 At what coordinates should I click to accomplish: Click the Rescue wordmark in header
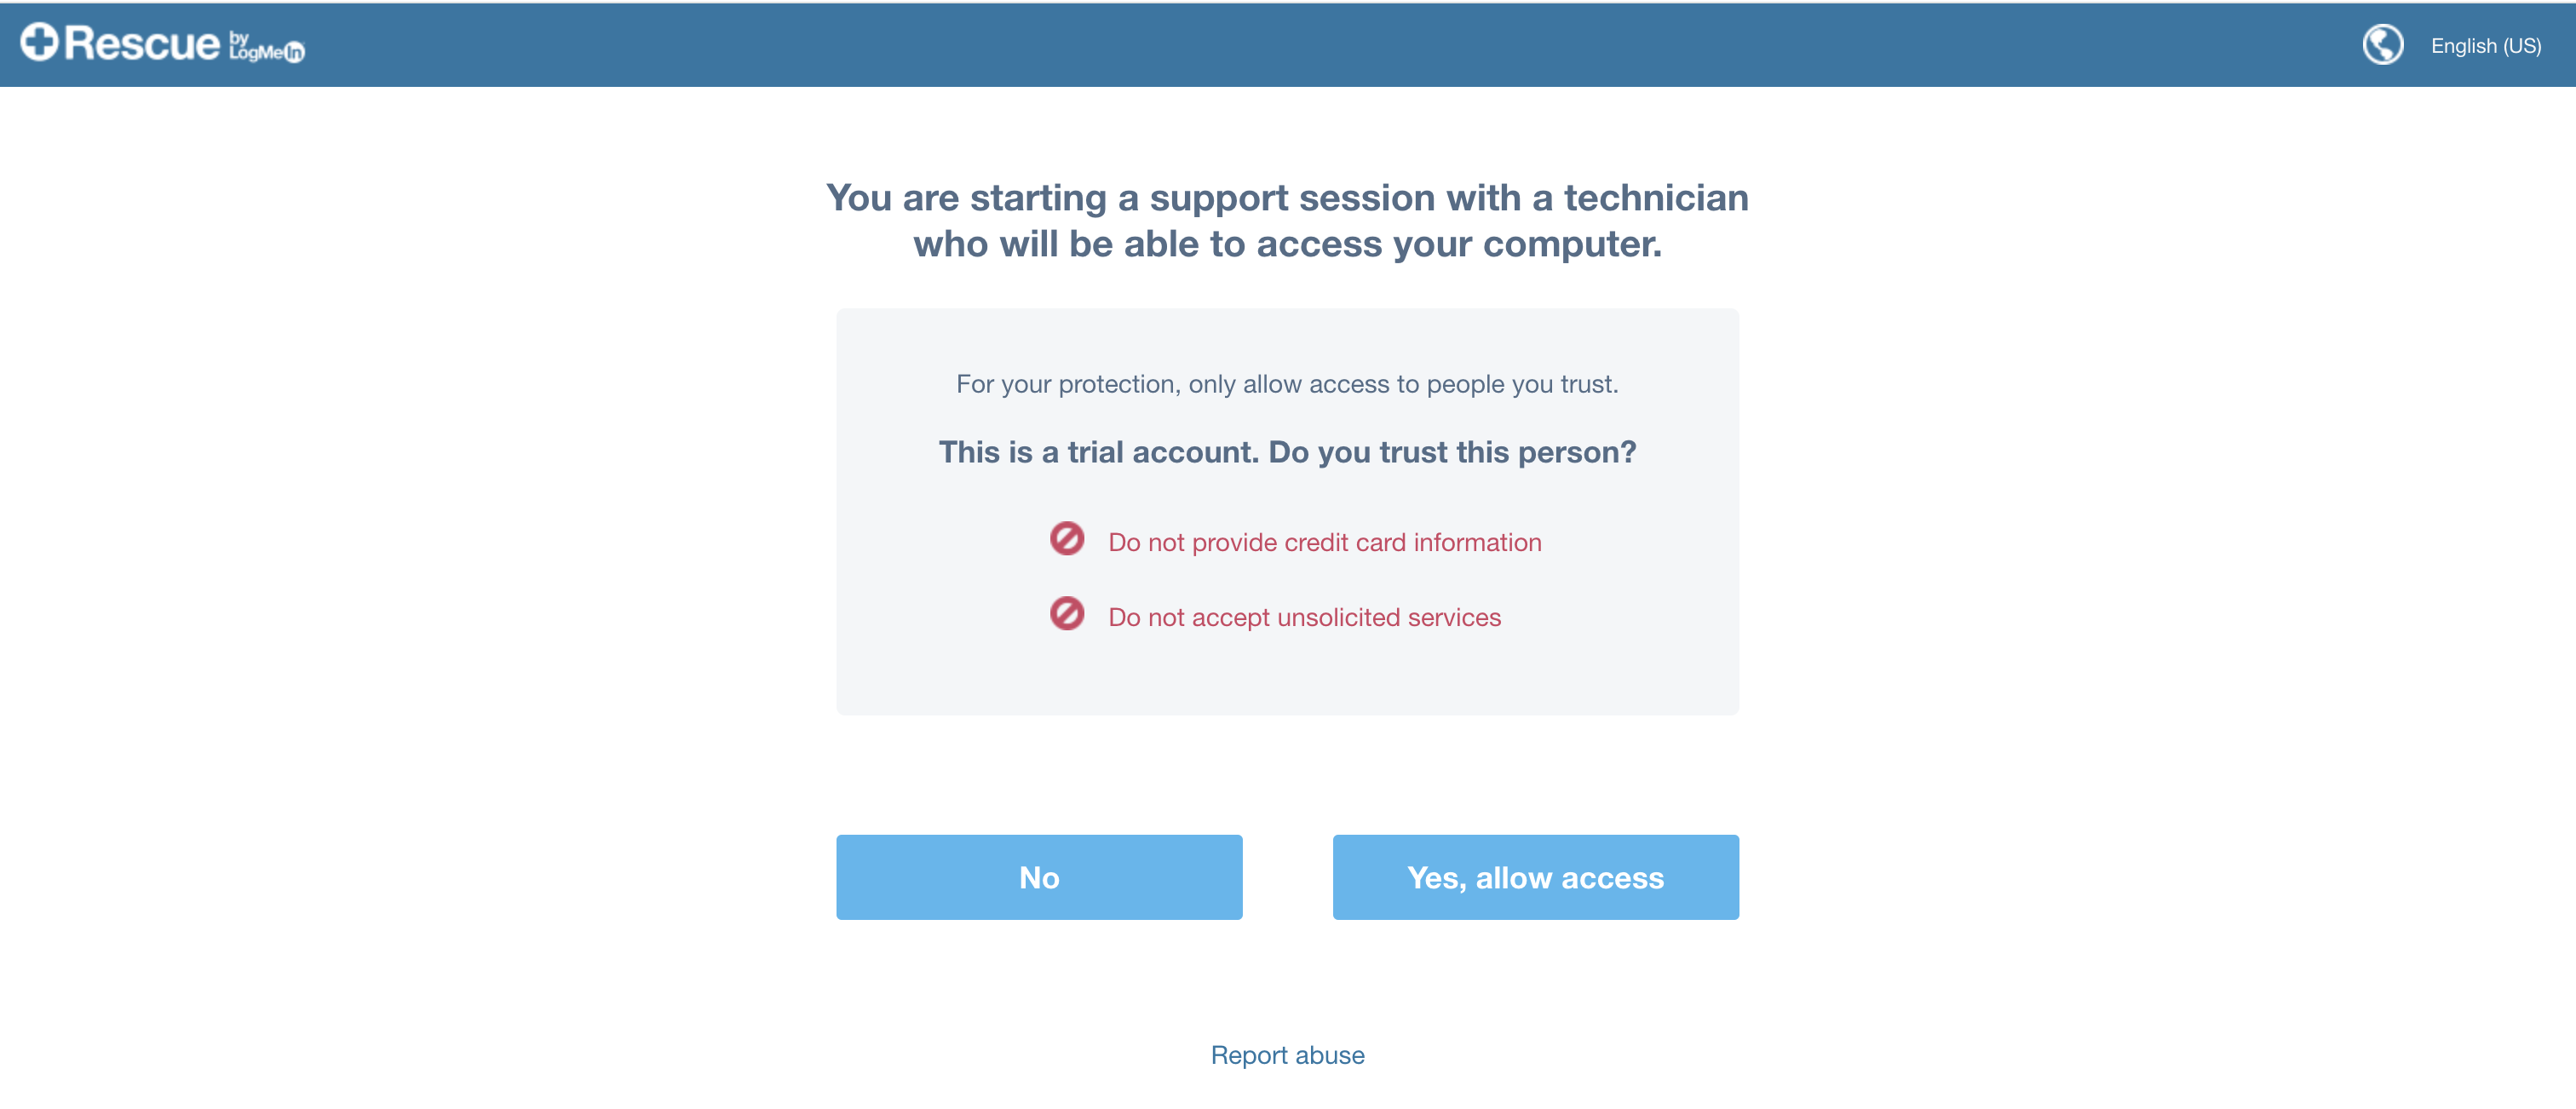pyautogui.click(x=142, y=44)
